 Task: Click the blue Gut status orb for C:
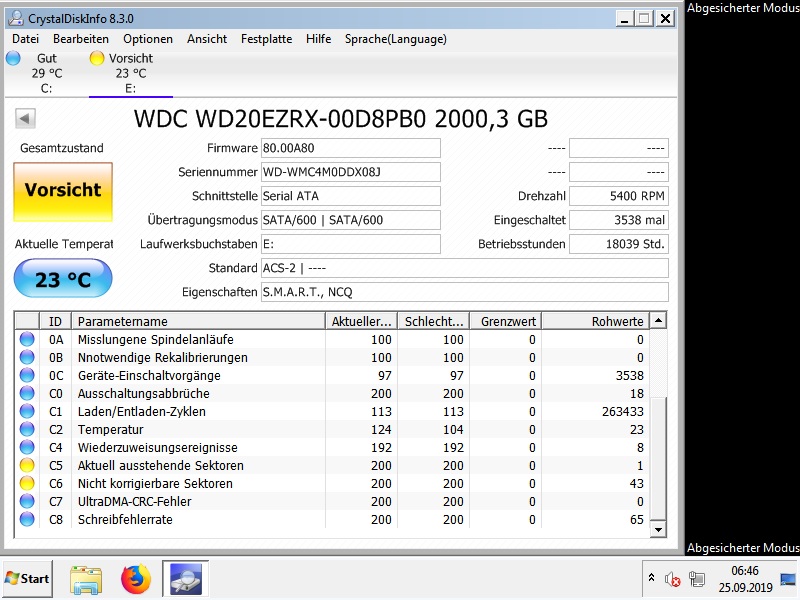pyautogui.click(x=13, y=58)
